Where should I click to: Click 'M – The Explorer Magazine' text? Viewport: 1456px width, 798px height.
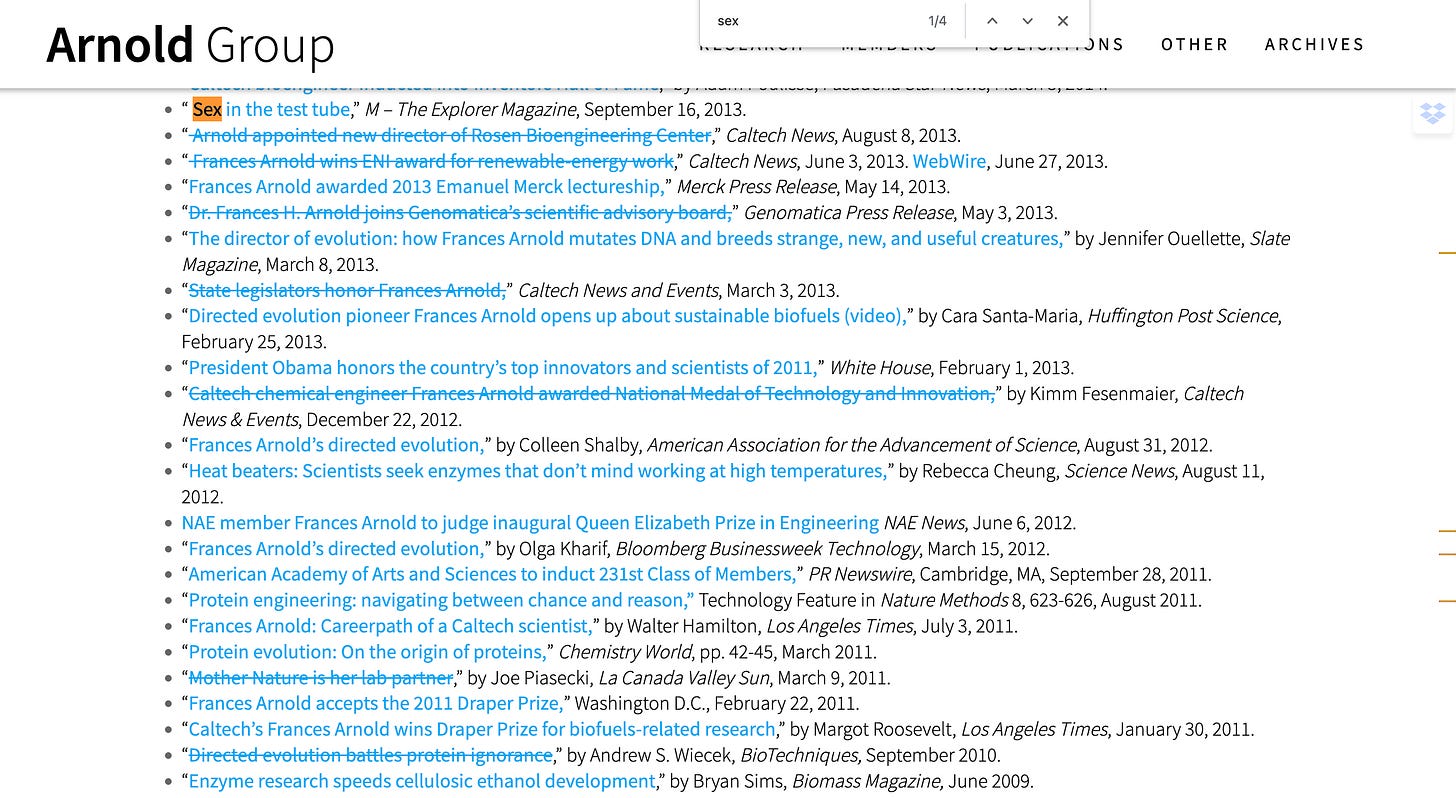pos(470,109)
